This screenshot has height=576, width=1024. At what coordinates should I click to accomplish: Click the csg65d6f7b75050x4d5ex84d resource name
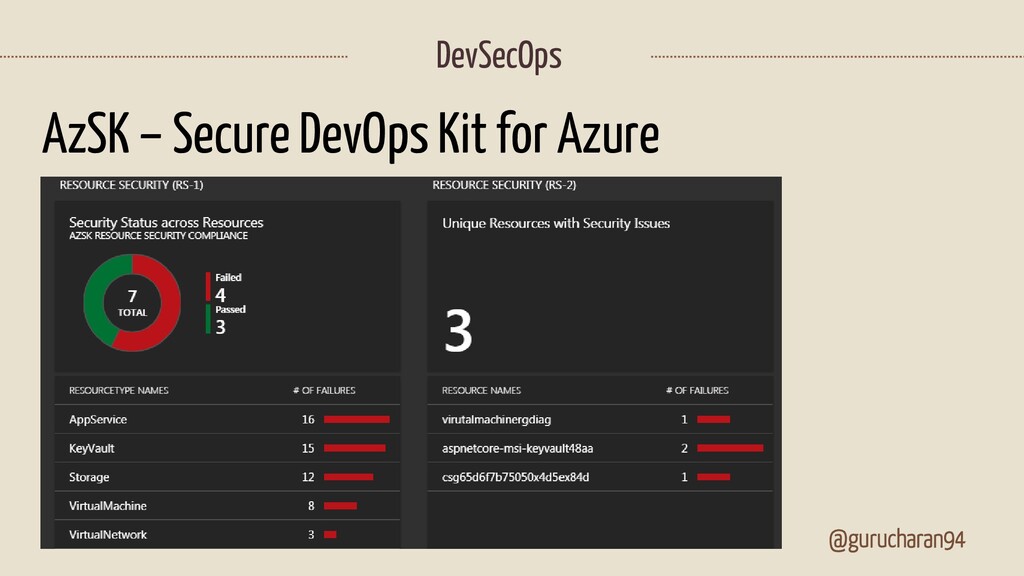515,477
